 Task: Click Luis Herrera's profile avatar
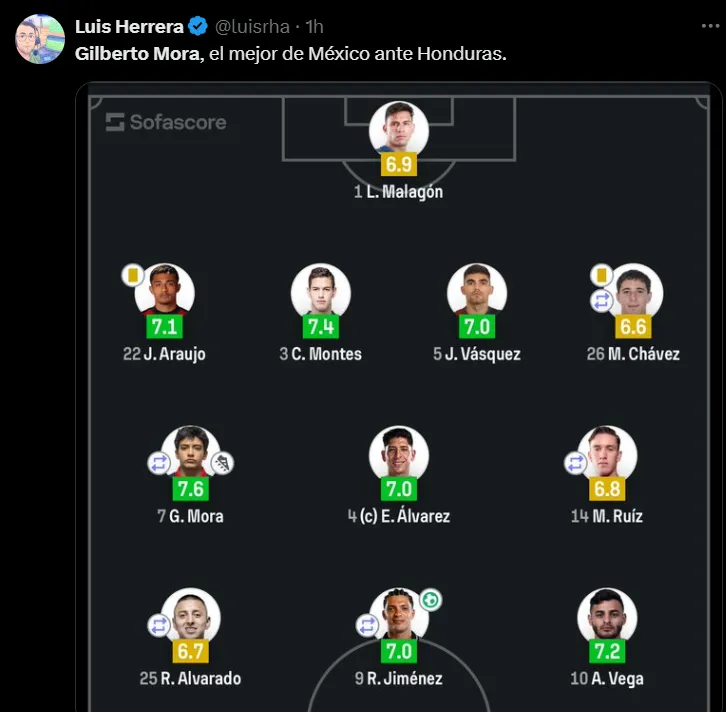click(40, 39)
